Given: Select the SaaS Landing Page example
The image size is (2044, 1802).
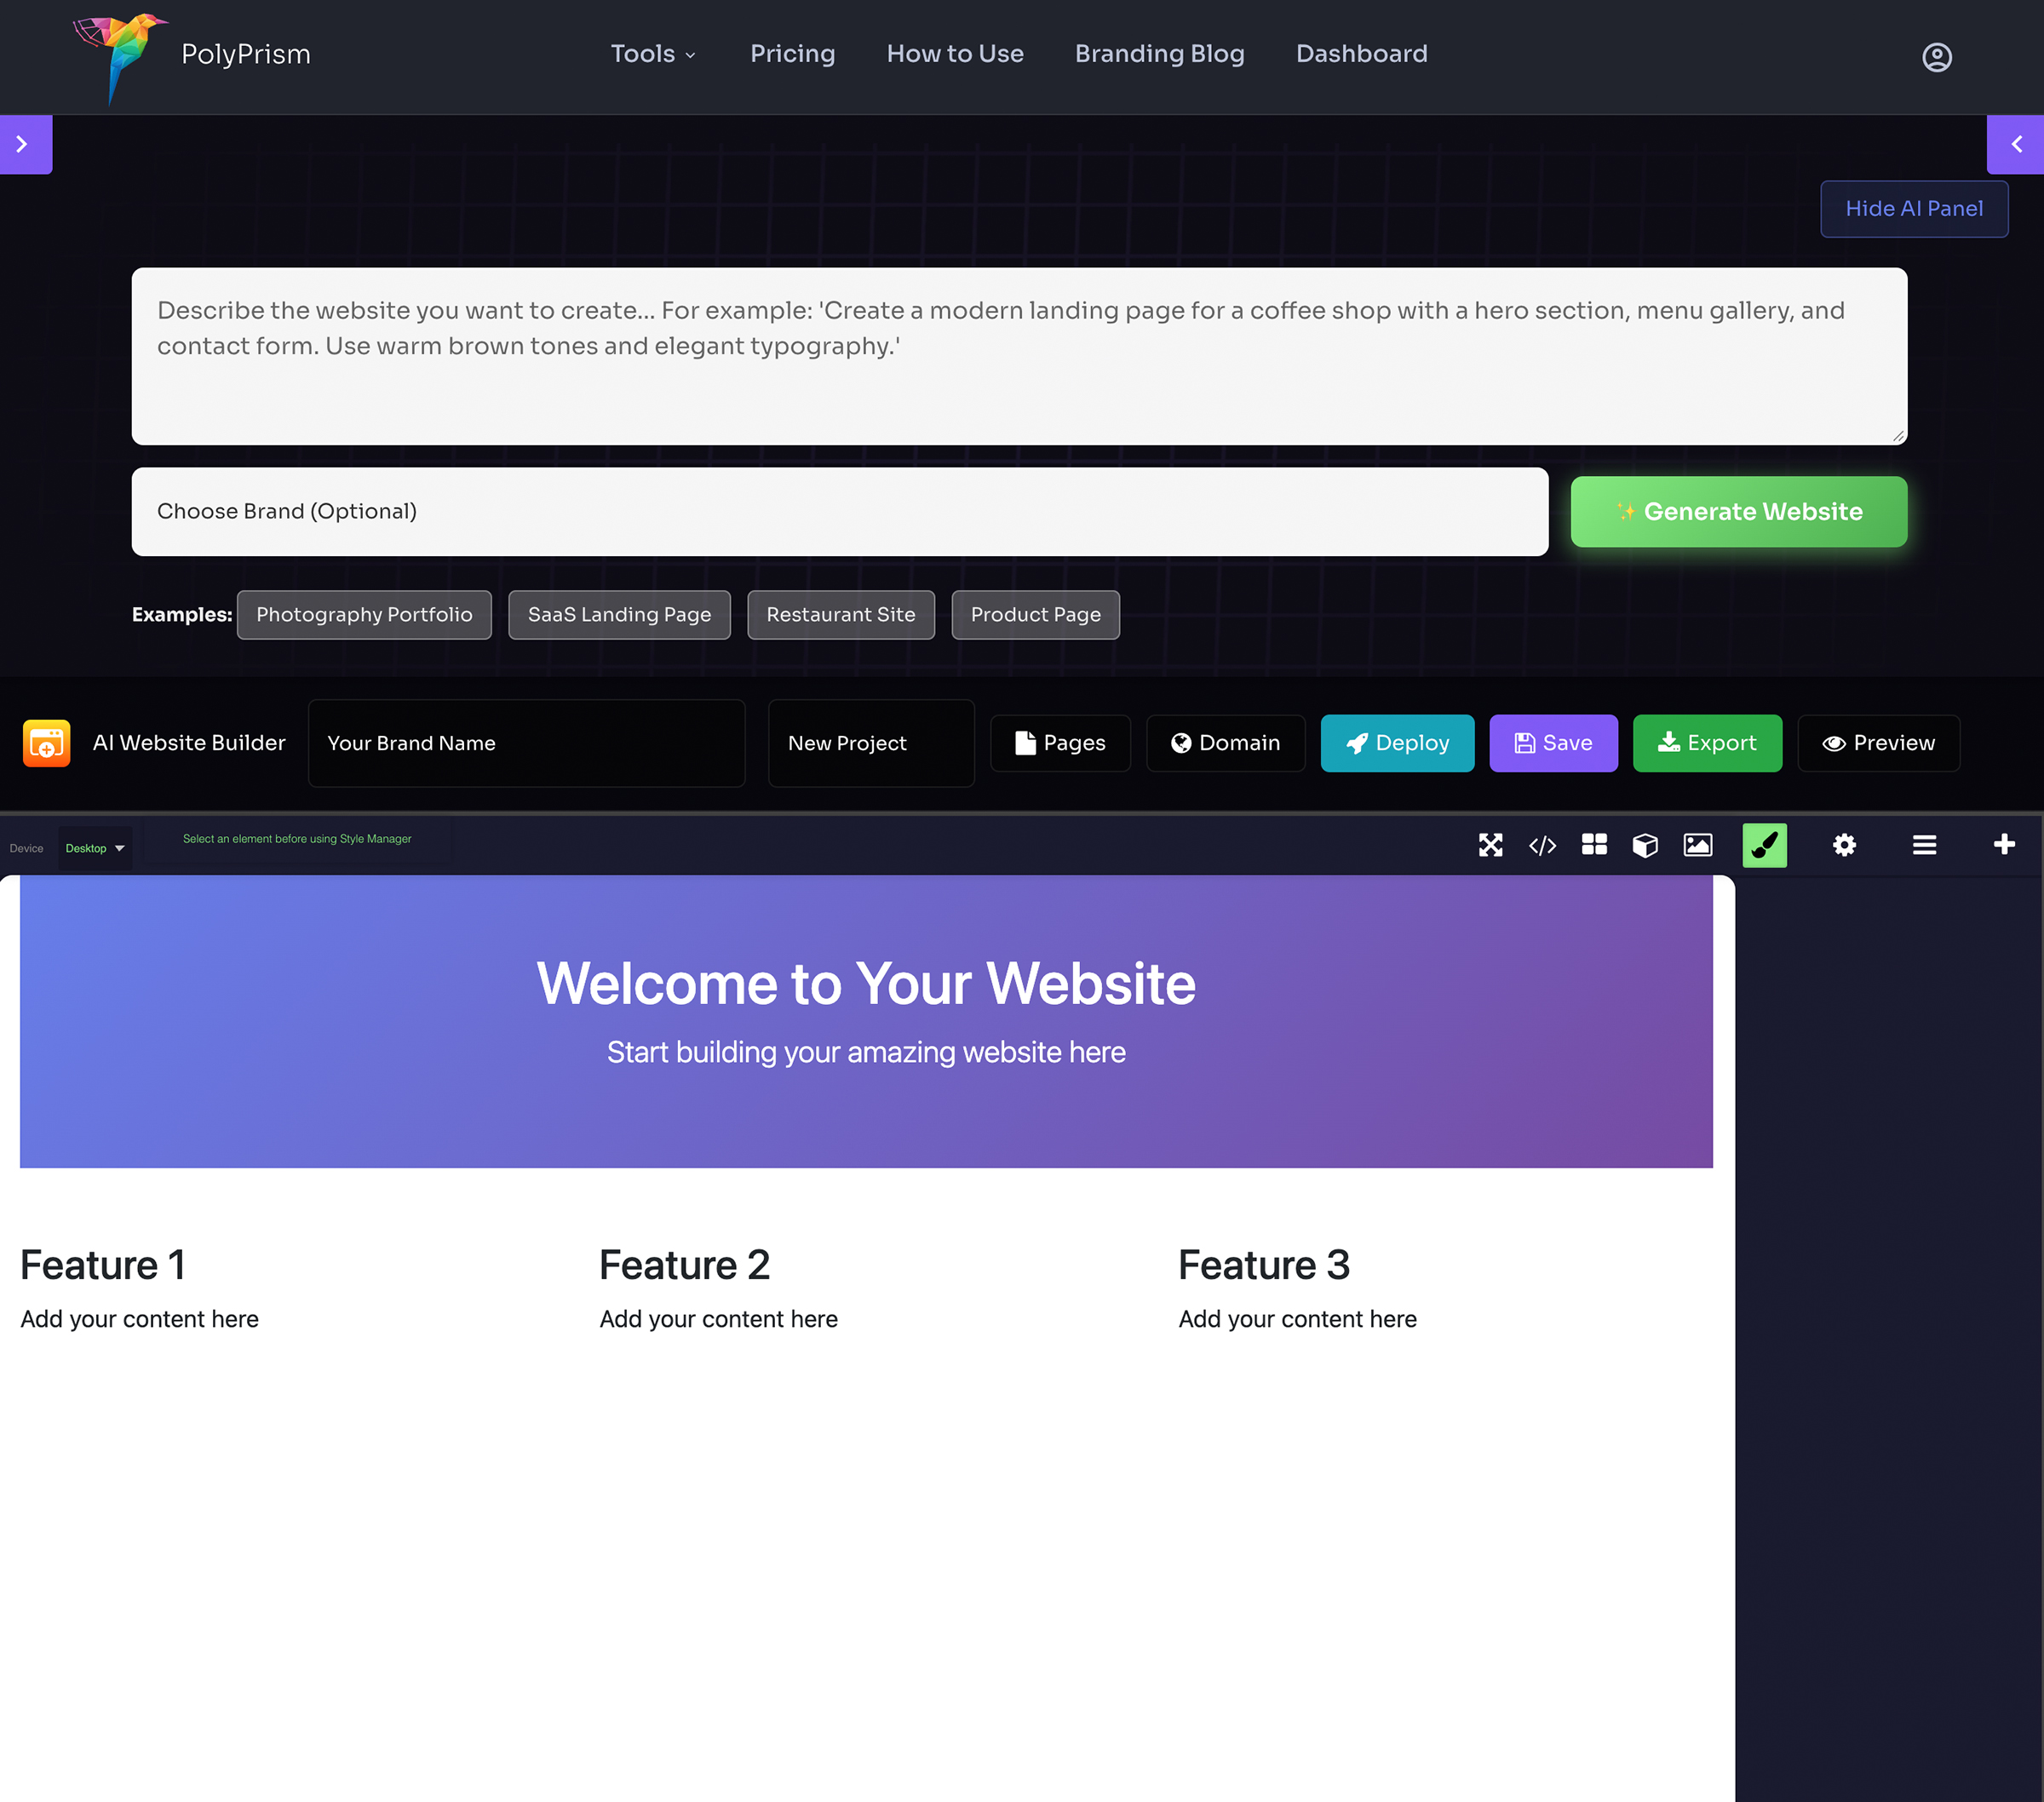Looking at the screenshot, I should click(619, 614).
